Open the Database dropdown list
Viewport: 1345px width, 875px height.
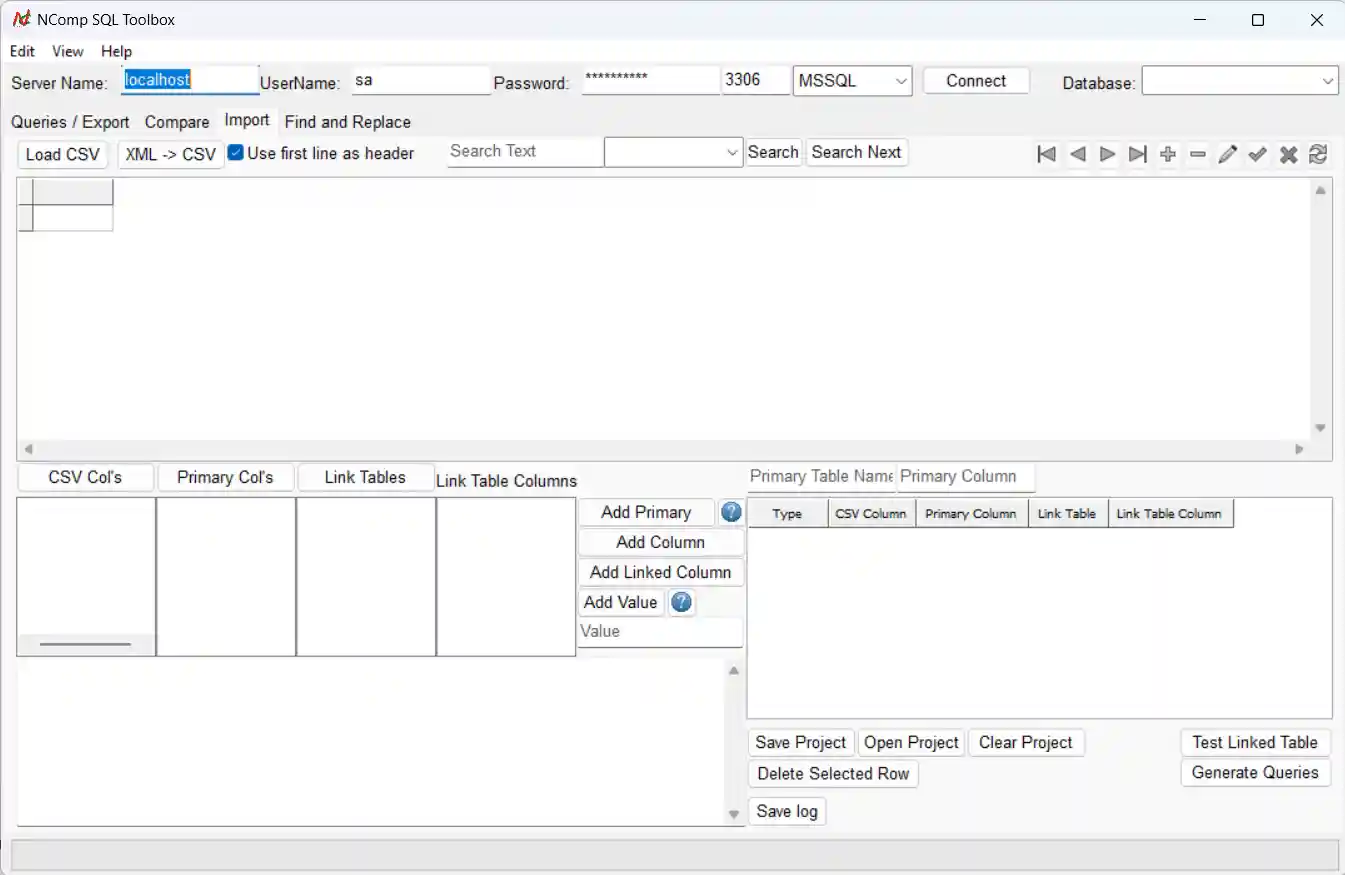click(x=1327, y=81)
